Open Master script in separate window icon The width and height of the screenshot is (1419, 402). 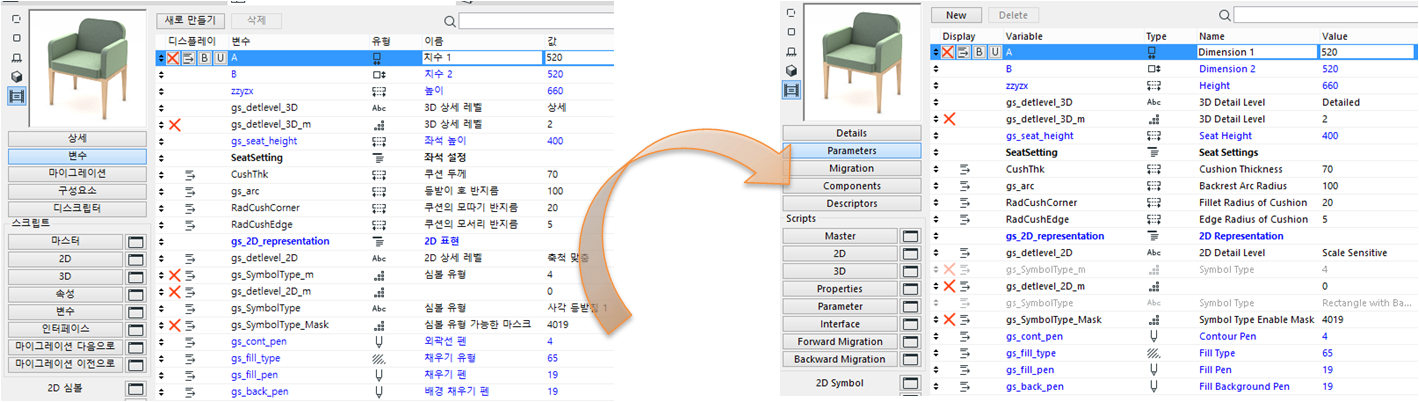point(911,236)
